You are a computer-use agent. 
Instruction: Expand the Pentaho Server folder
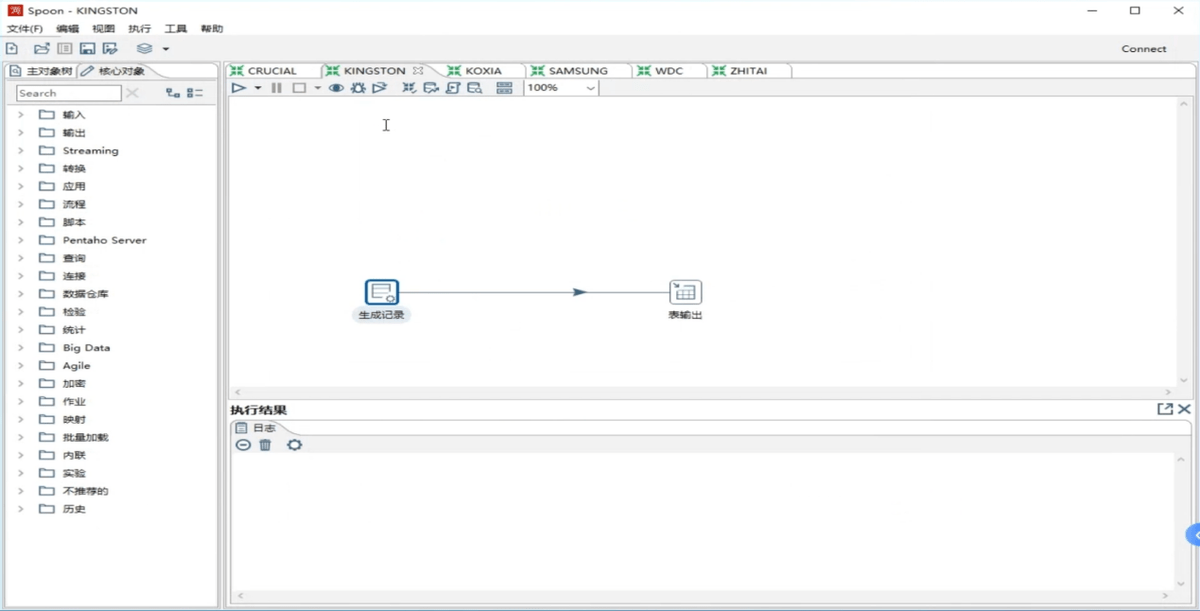(x=20, y=240)
